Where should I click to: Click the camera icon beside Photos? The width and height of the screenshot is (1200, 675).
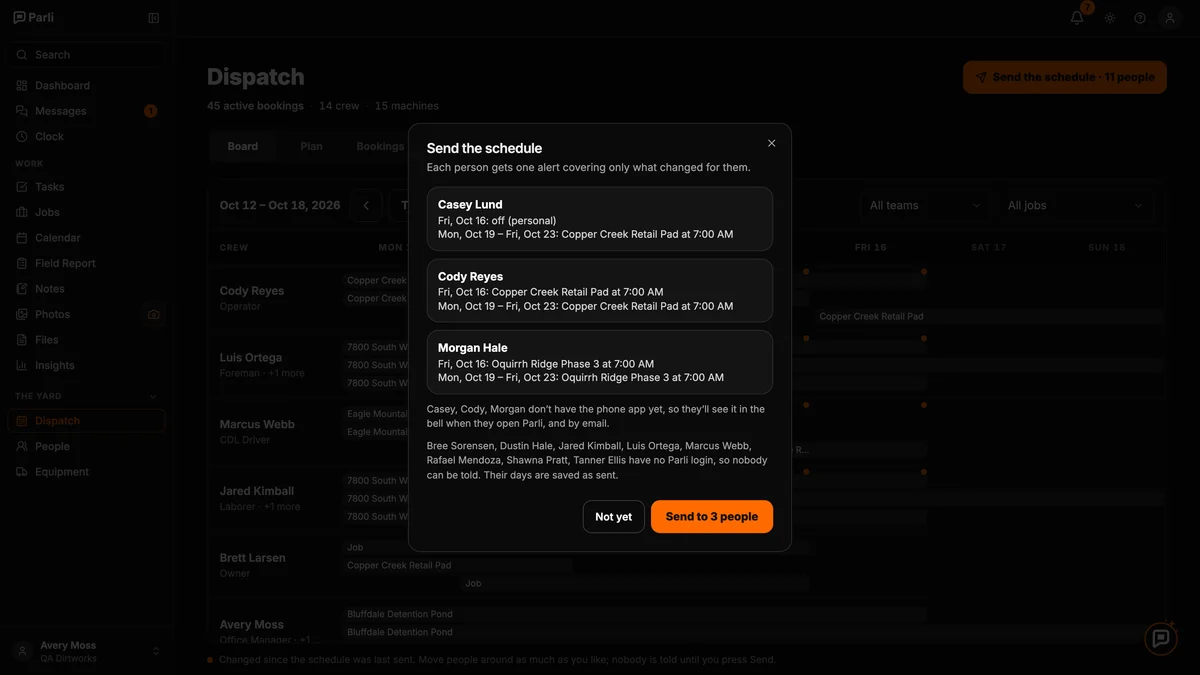153,314
